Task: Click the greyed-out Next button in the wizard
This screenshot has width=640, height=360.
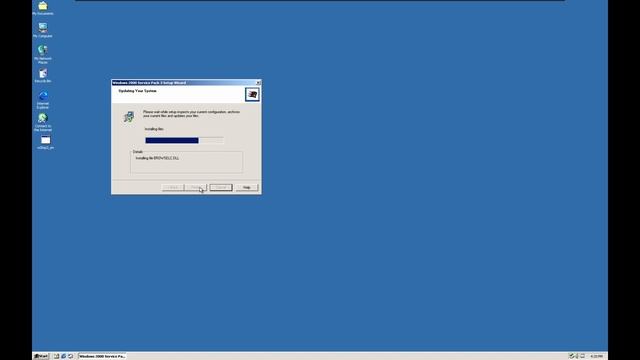Action: pos(196,187)
